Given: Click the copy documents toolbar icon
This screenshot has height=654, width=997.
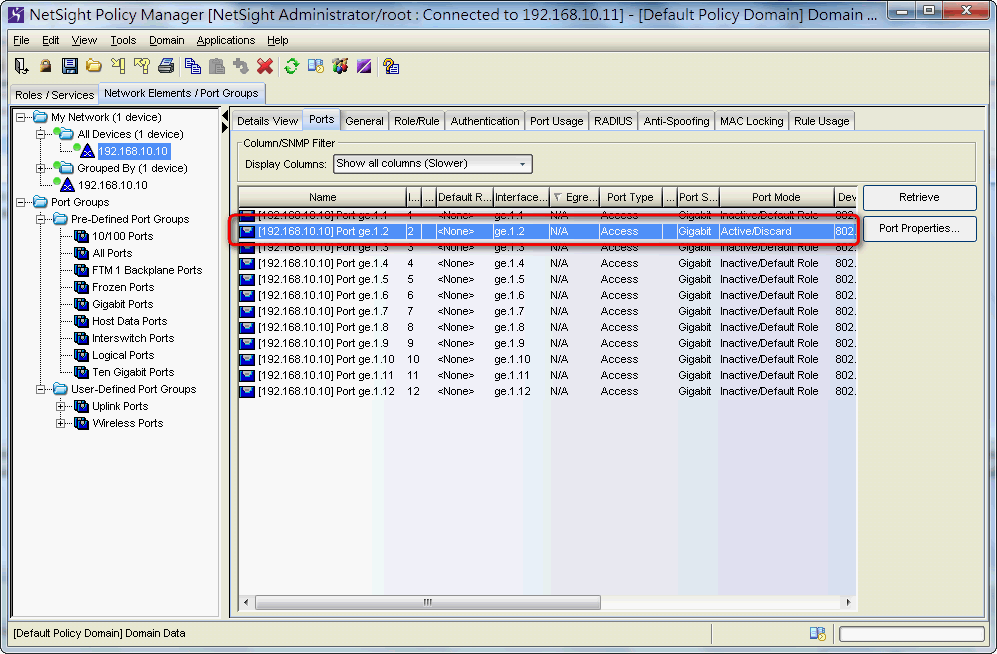Looking at the screenshot, I should pyautogui.click(x=193, y=65).
